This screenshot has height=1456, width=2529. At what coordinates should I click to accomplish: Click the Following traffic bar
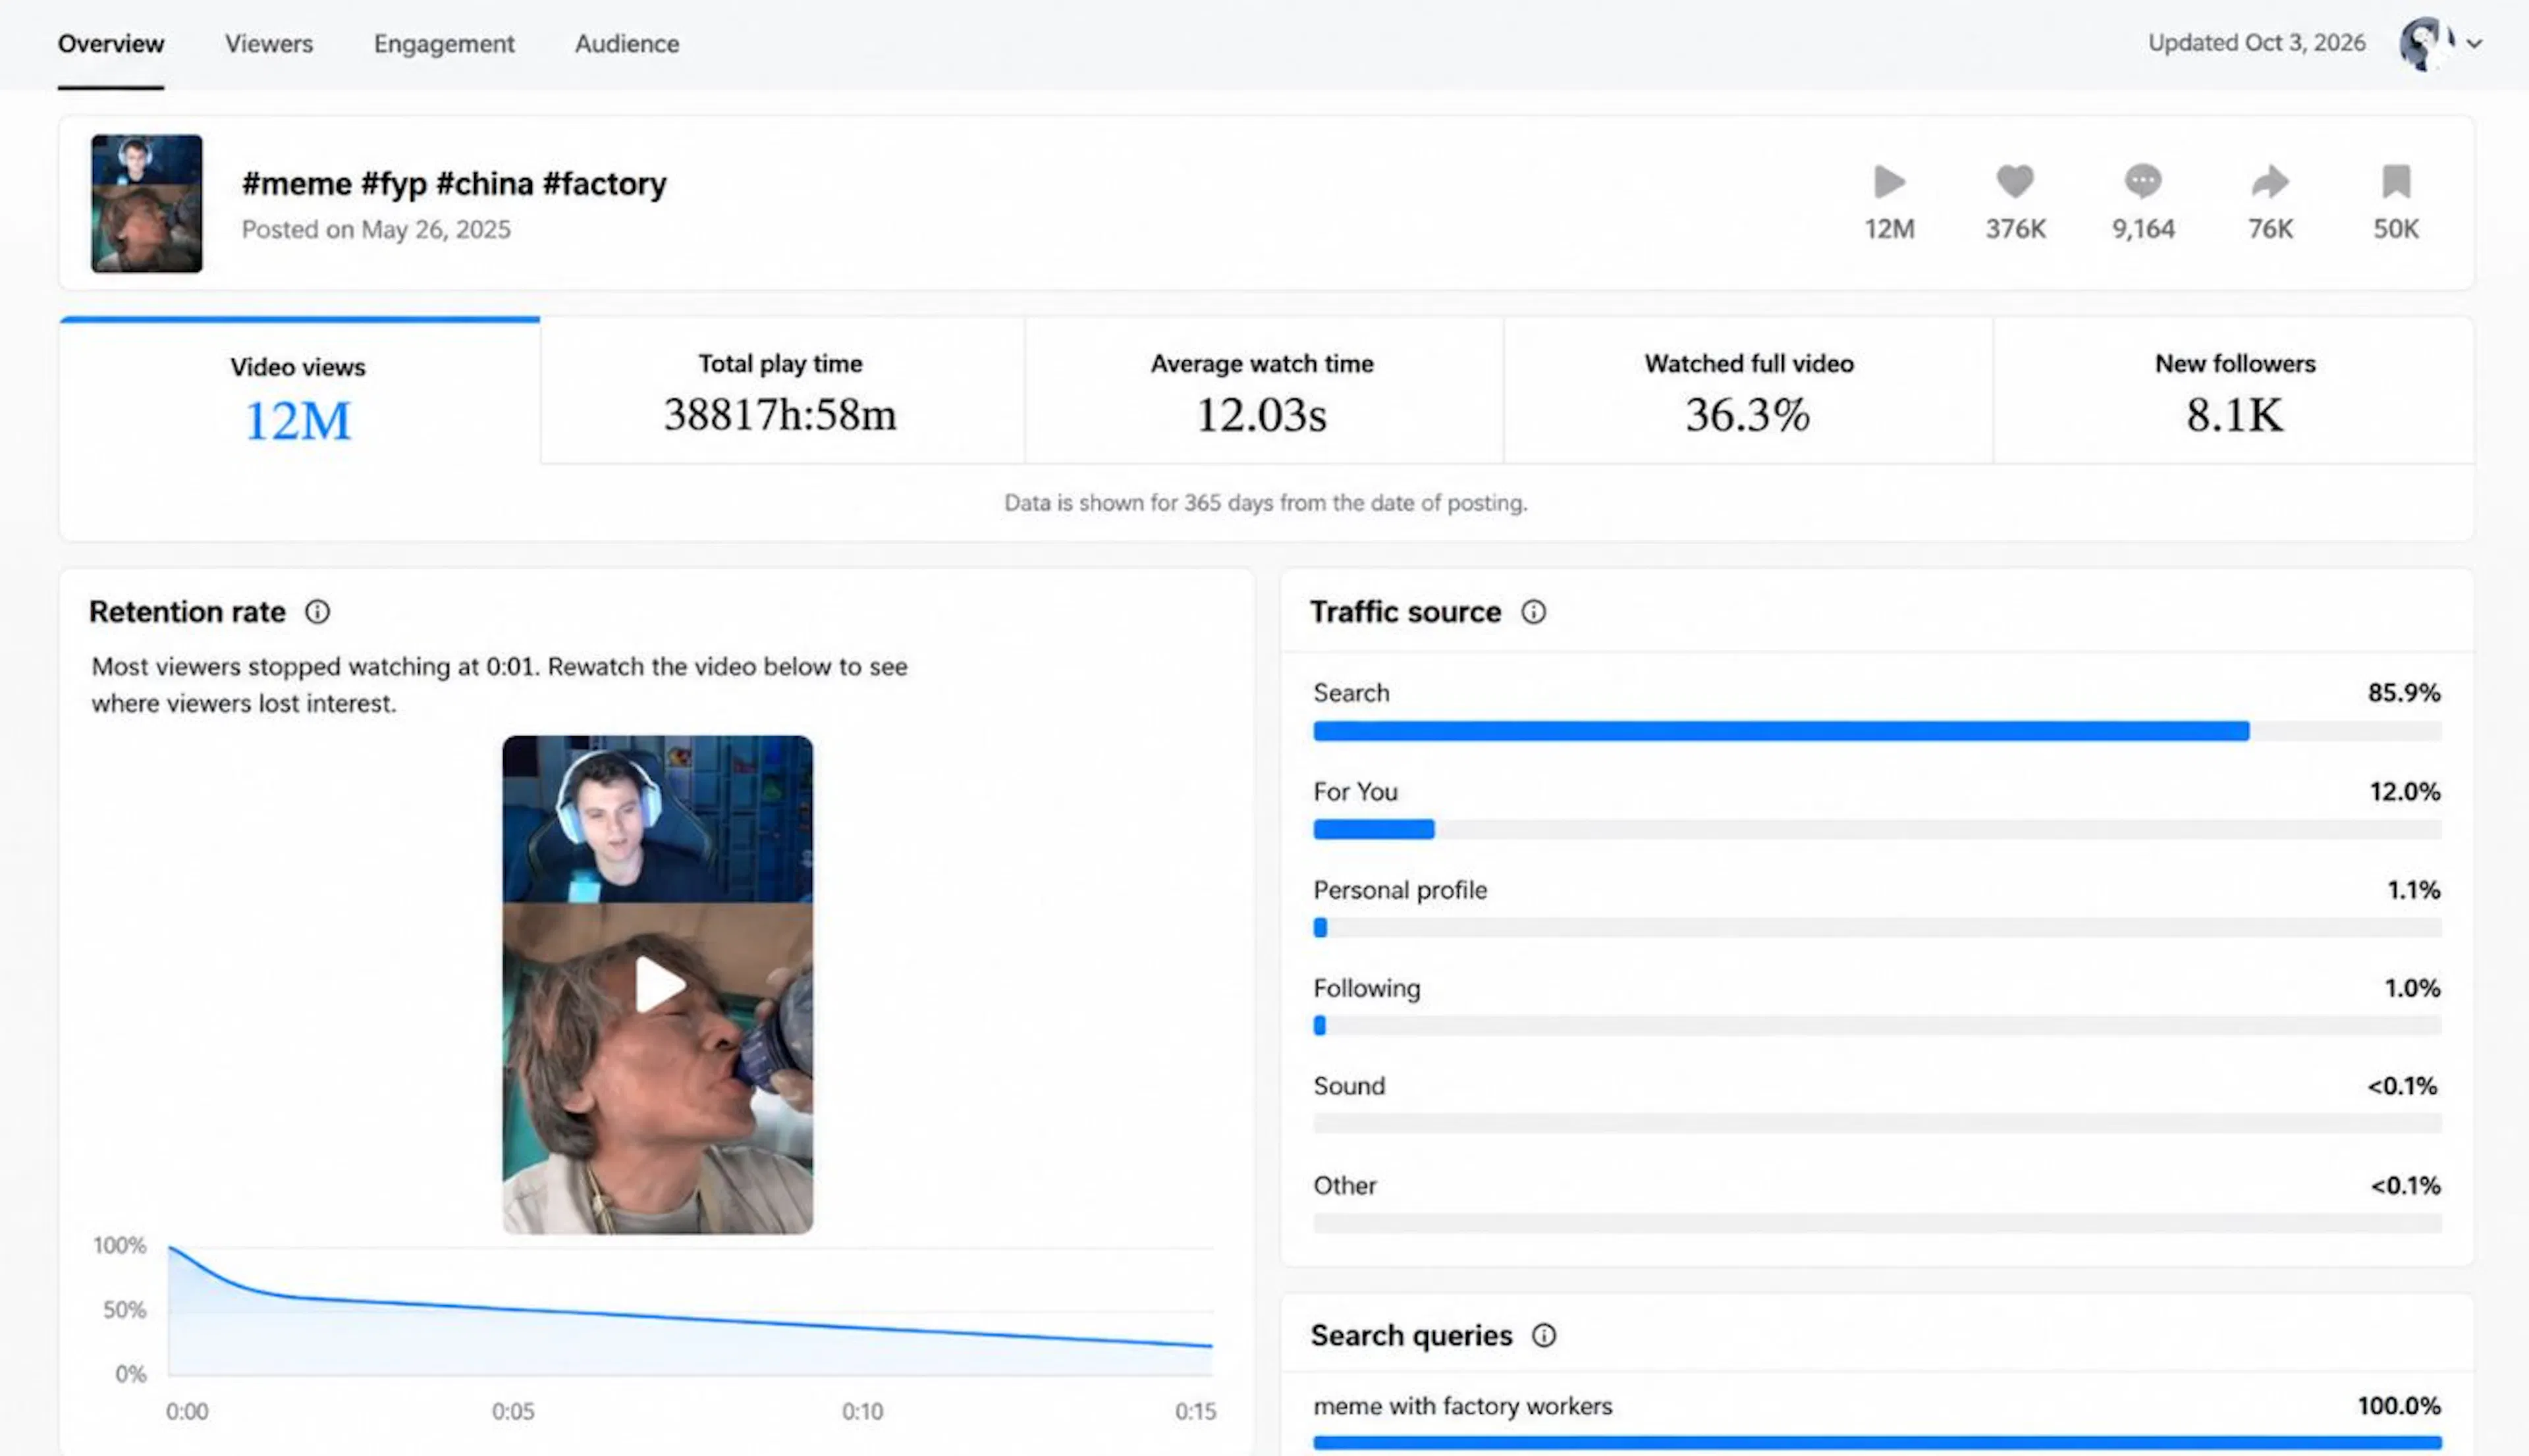coord(1877,1026)
